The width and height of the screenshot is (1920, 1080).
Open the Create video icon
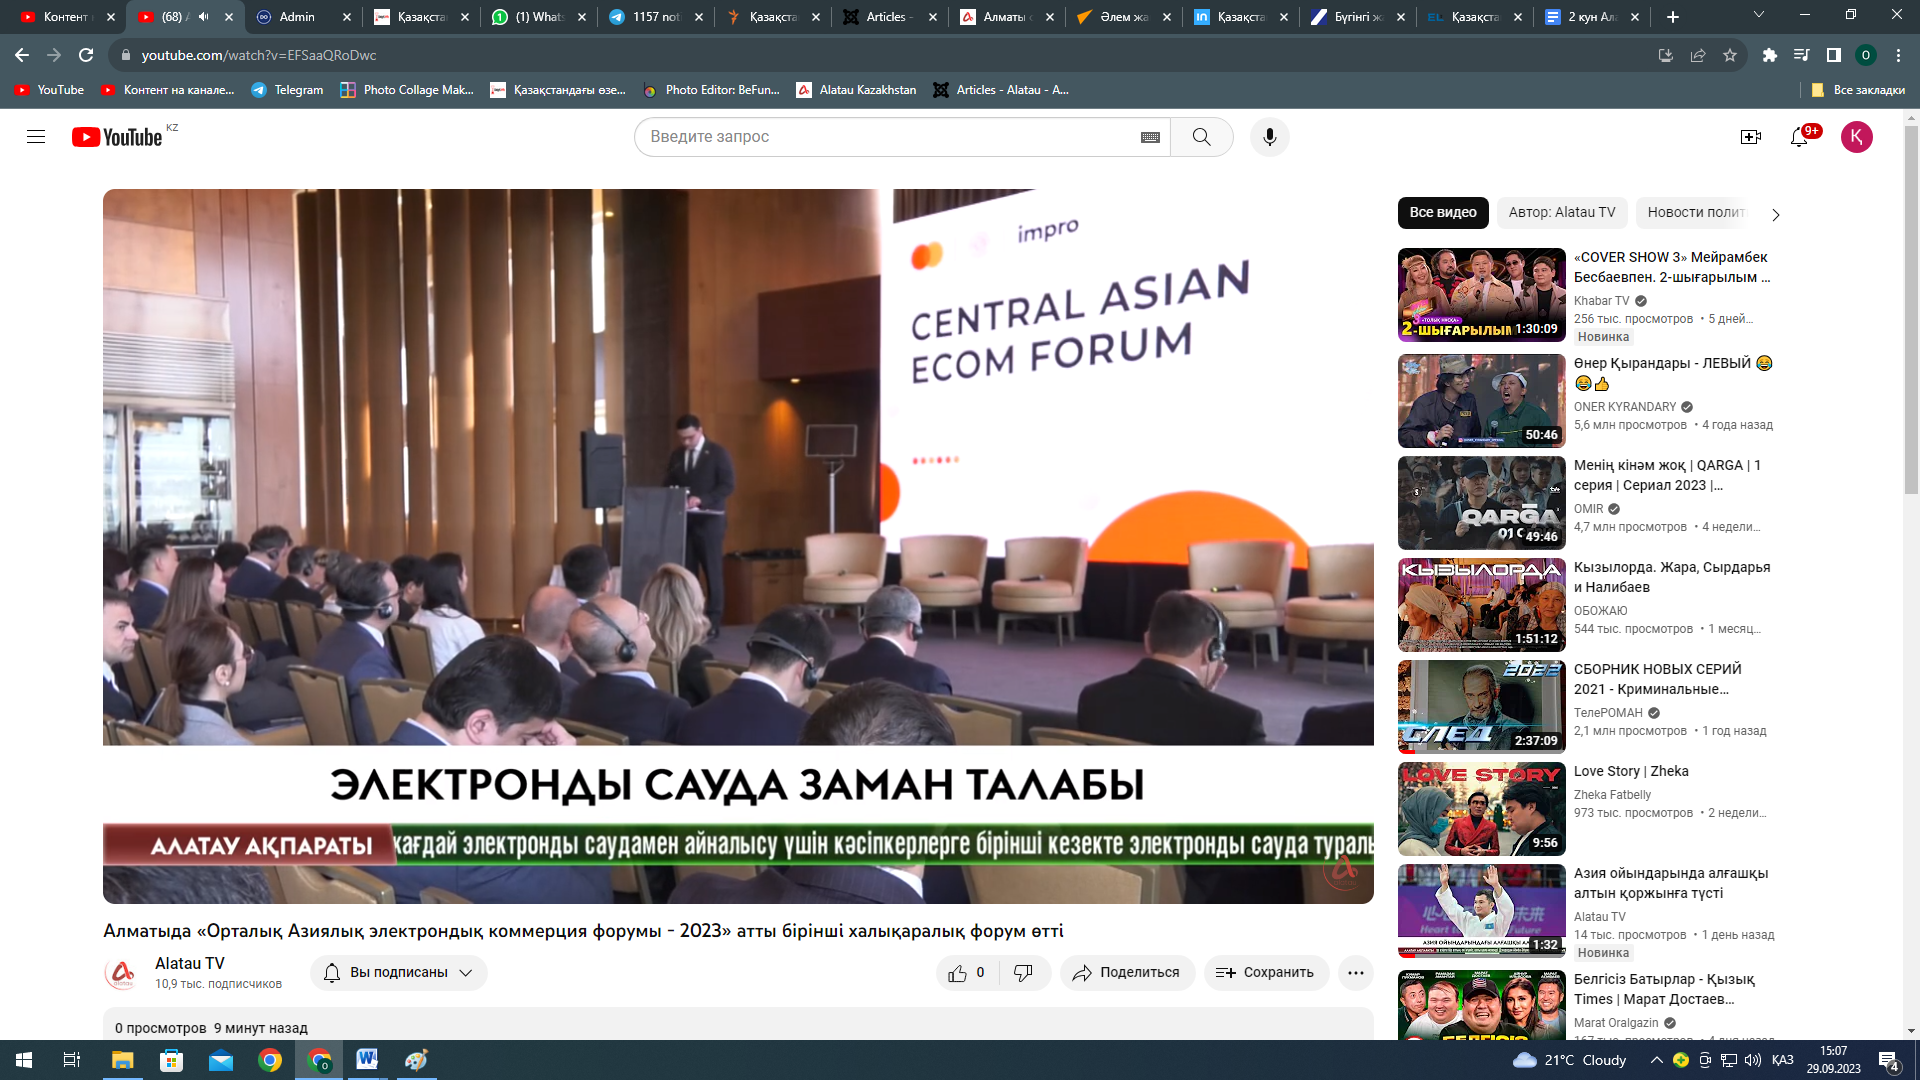point(1750,137)
